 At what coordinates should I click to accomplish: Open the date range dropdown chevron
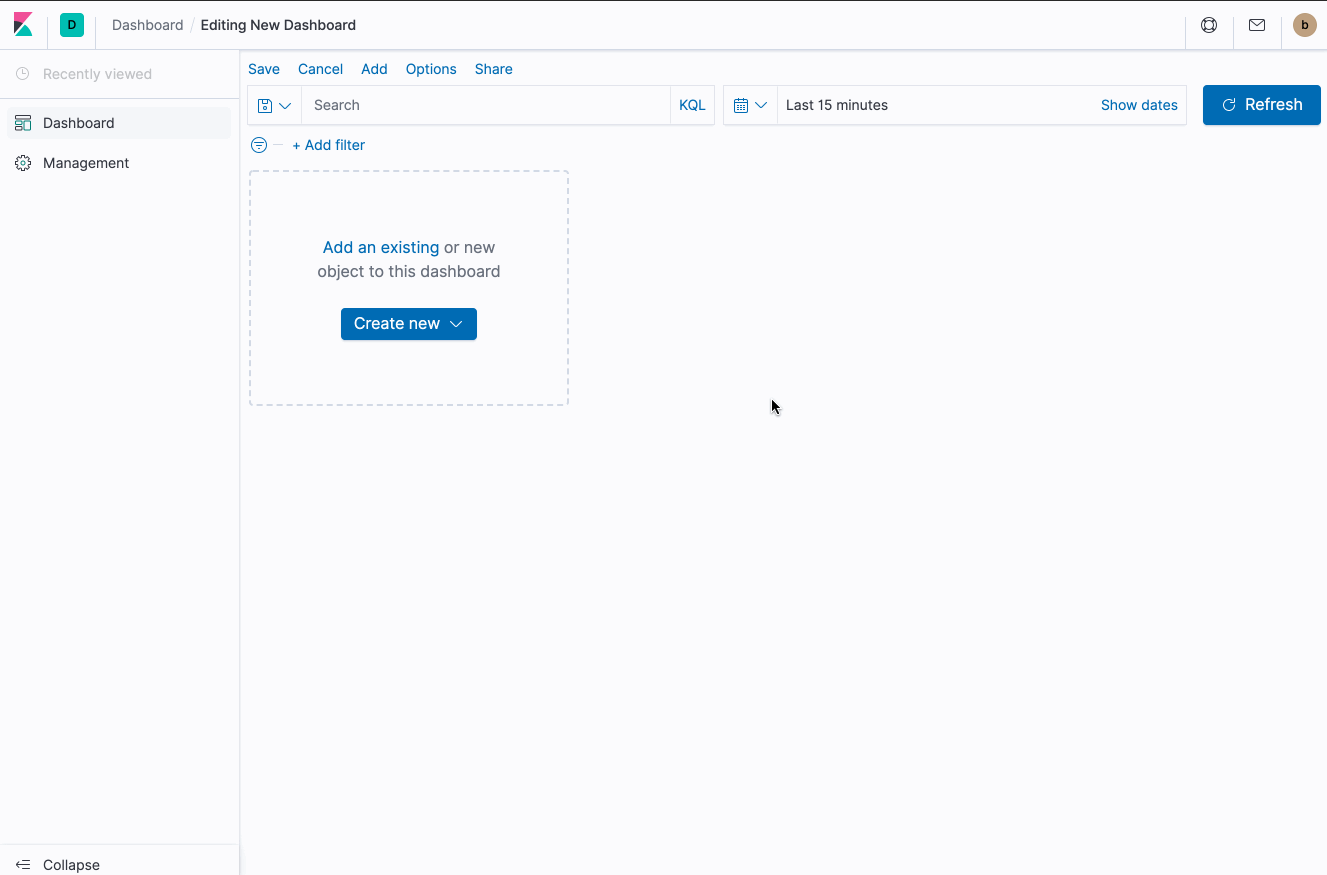pos(761,104)
